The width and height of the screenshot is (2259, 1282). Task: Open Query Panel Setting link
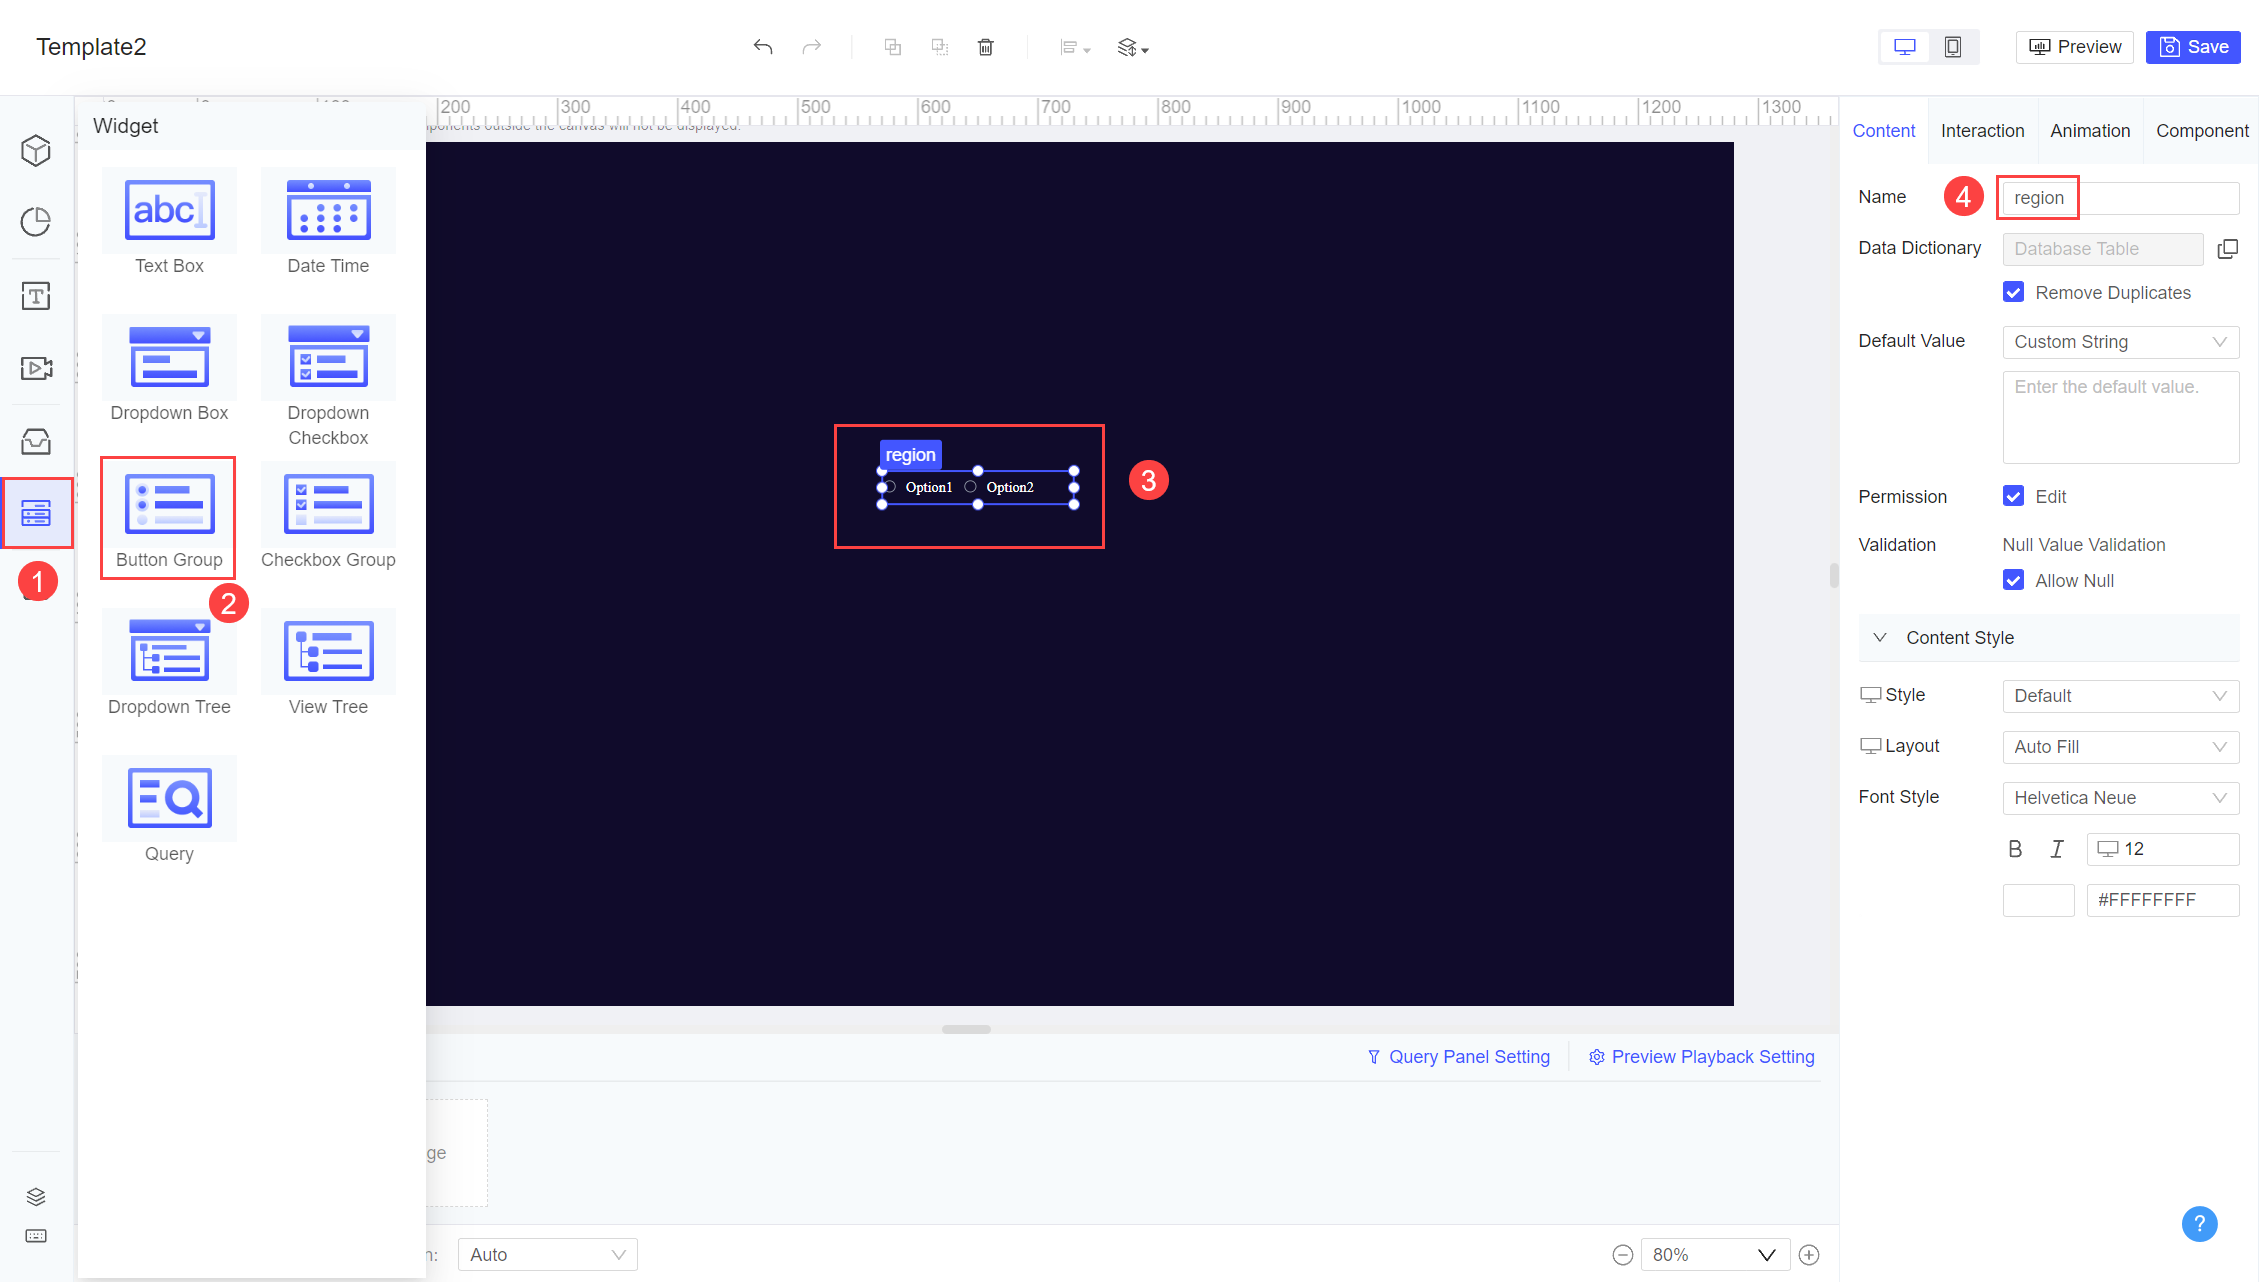pyautogui.click(x=1458, y=1057)
